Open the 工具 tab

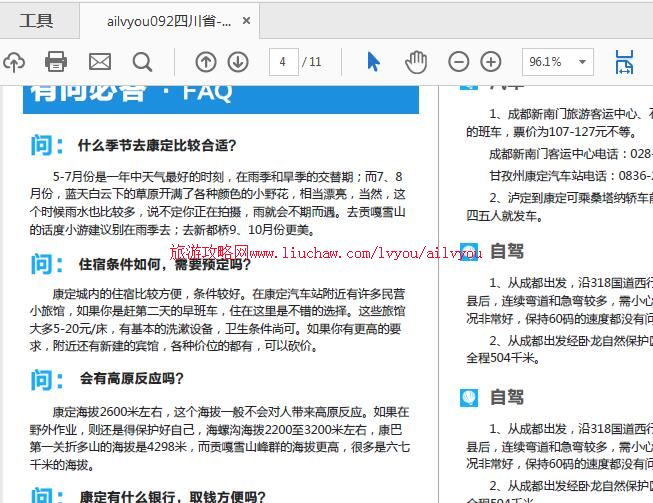(x=37, y=21)
